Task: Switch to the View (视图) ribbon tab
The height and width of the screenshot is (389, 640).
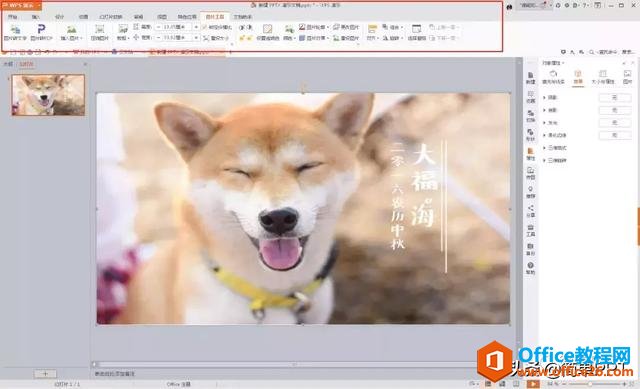Action: [162, 17]
